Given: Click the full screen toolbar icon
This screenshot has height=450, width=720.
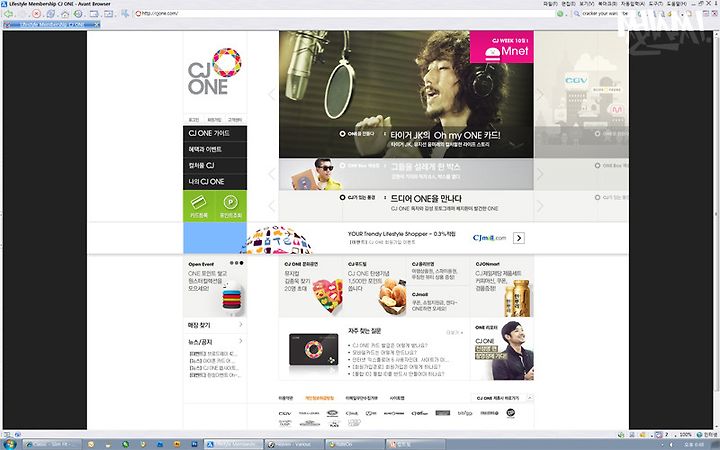Looking at the screenshot, I should pos(109,14).
